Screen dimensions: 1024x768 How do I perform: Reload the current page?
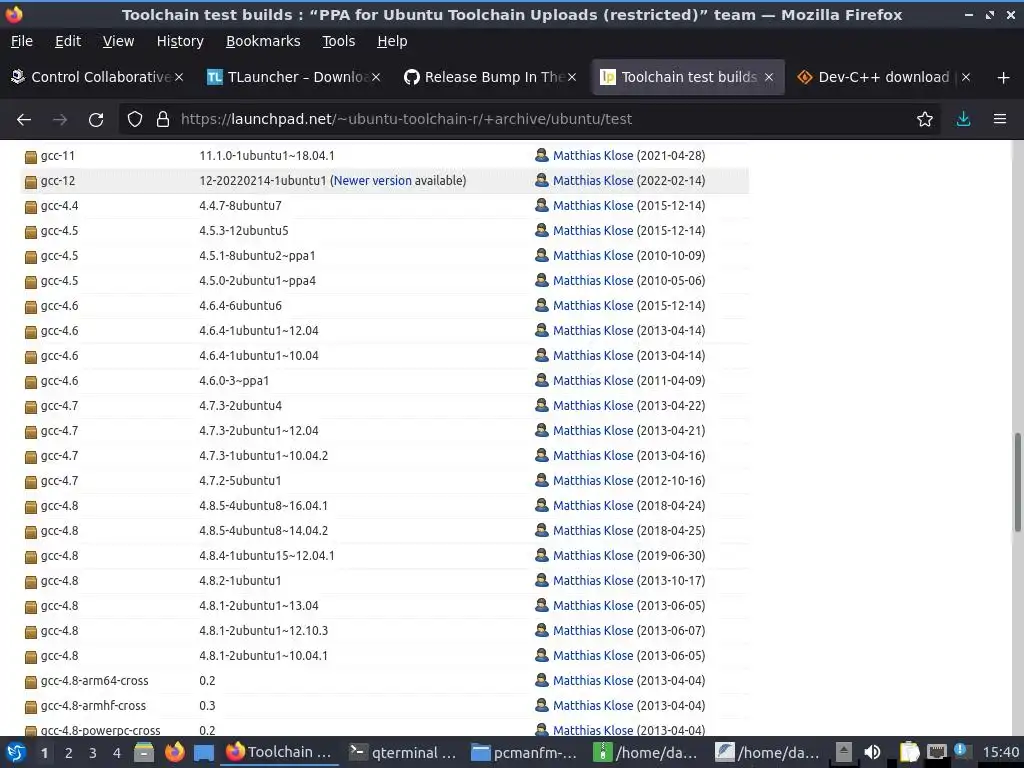96,120
